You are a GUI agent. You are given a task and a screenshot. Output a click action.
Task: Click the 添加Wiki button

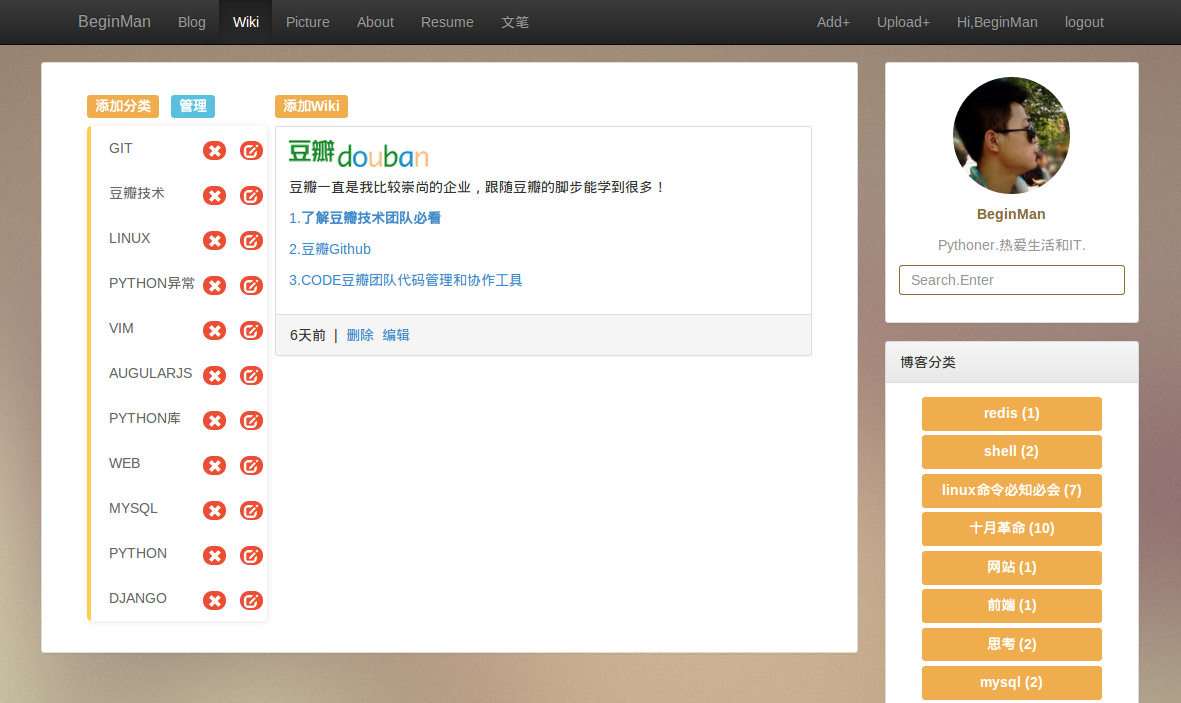311,106
